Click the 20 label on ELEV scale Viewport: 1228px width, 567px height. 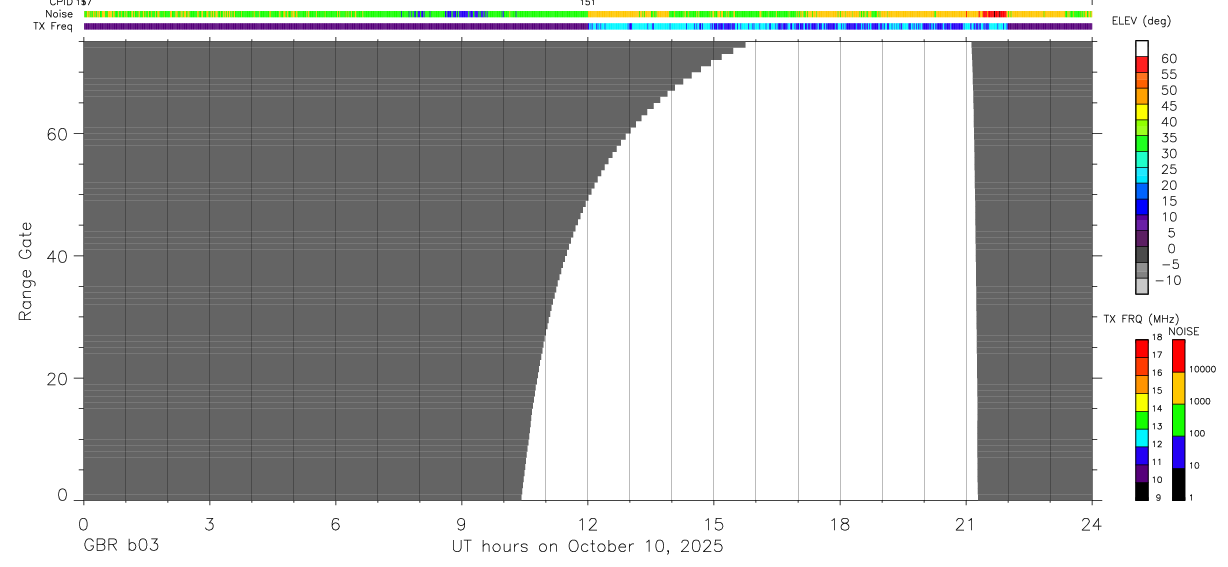click(x=1169, y=186)
